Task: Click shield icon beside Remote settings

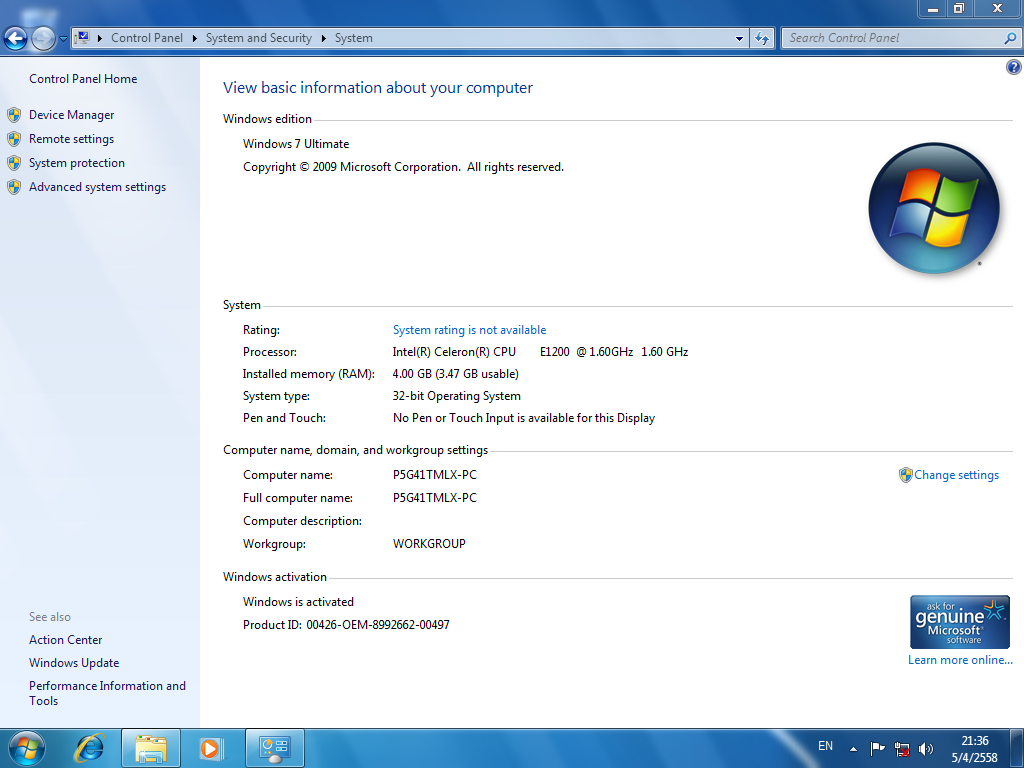Action: [14, 139]
